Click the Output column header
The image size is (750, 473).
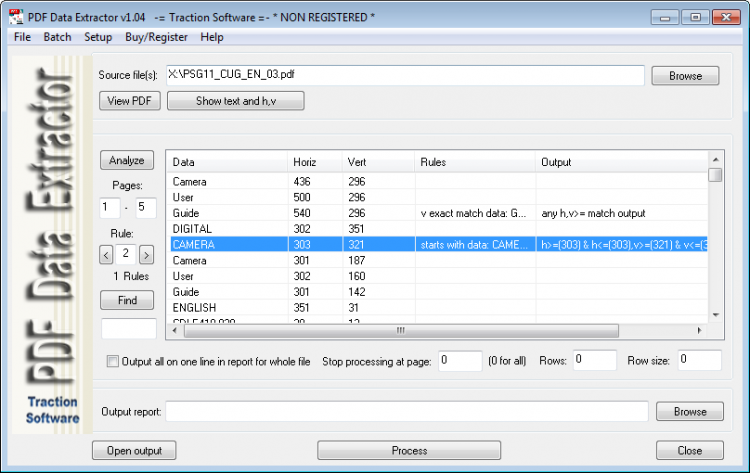pyautogui.click(x=621, y=162)
